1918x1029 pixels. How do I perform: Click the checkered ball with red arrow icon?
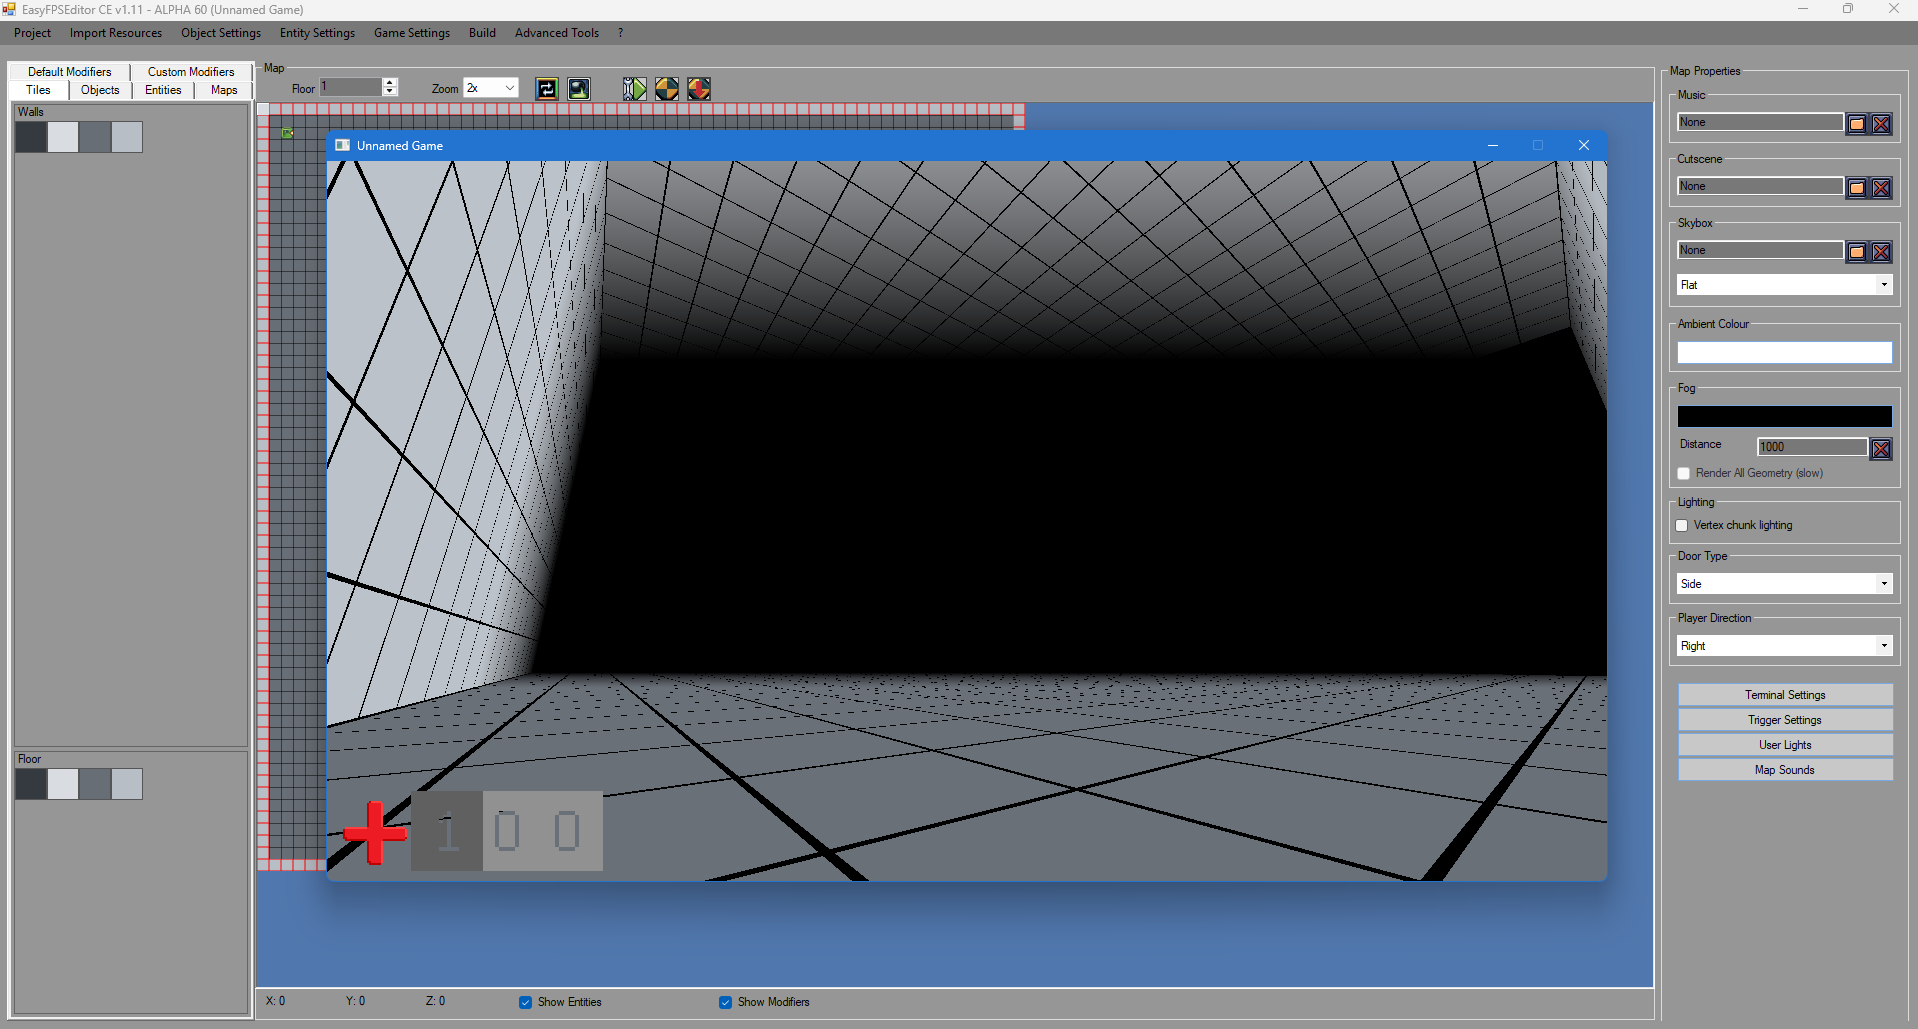click(x=699, y=89)
